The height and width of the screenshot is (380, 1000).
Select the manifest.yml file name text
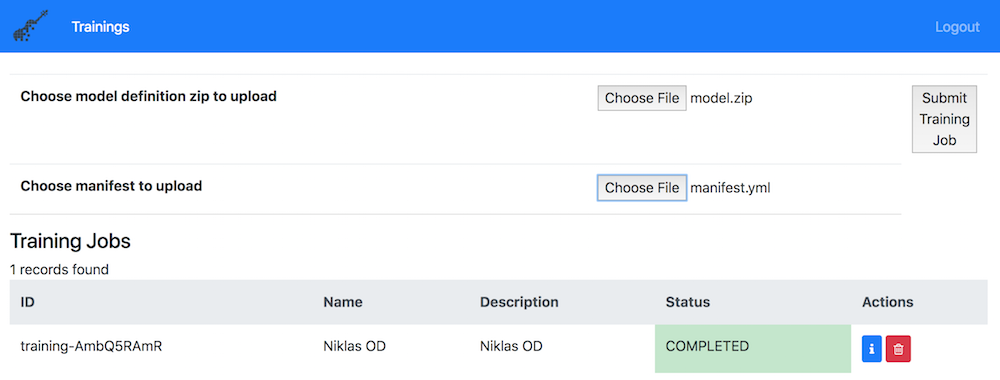click(730, 187)
